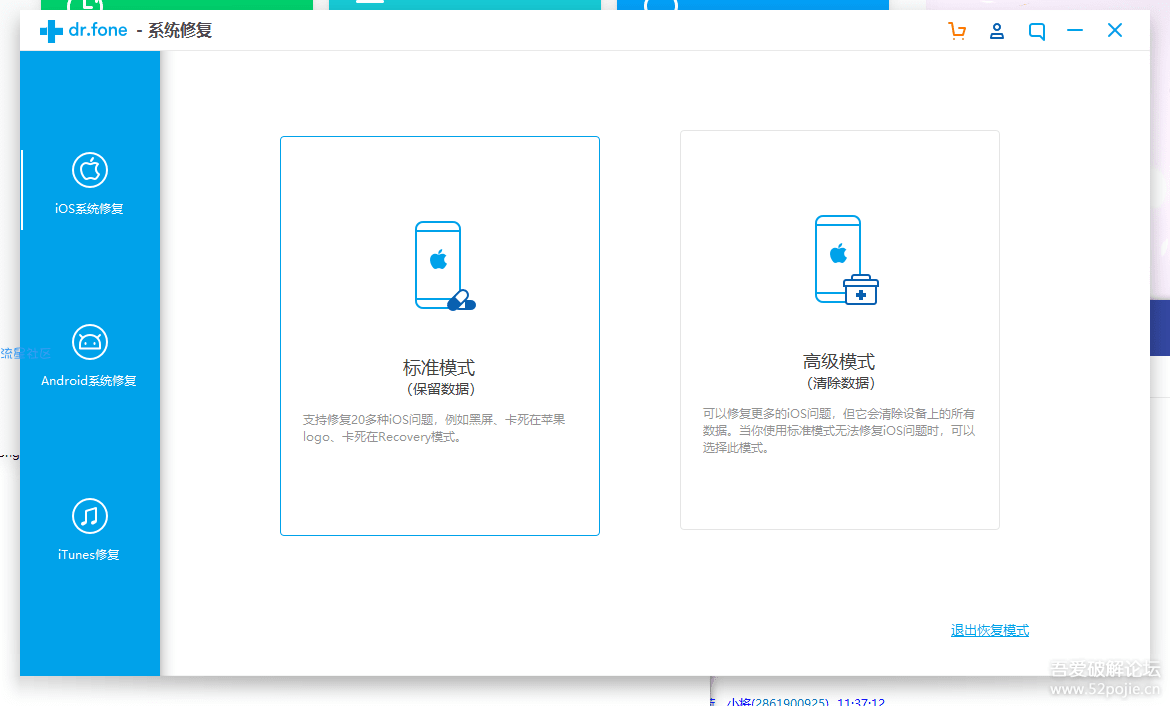The image size is (1170, 706).
Task: Close the dr.fone window
Action: coord(1115,30)
